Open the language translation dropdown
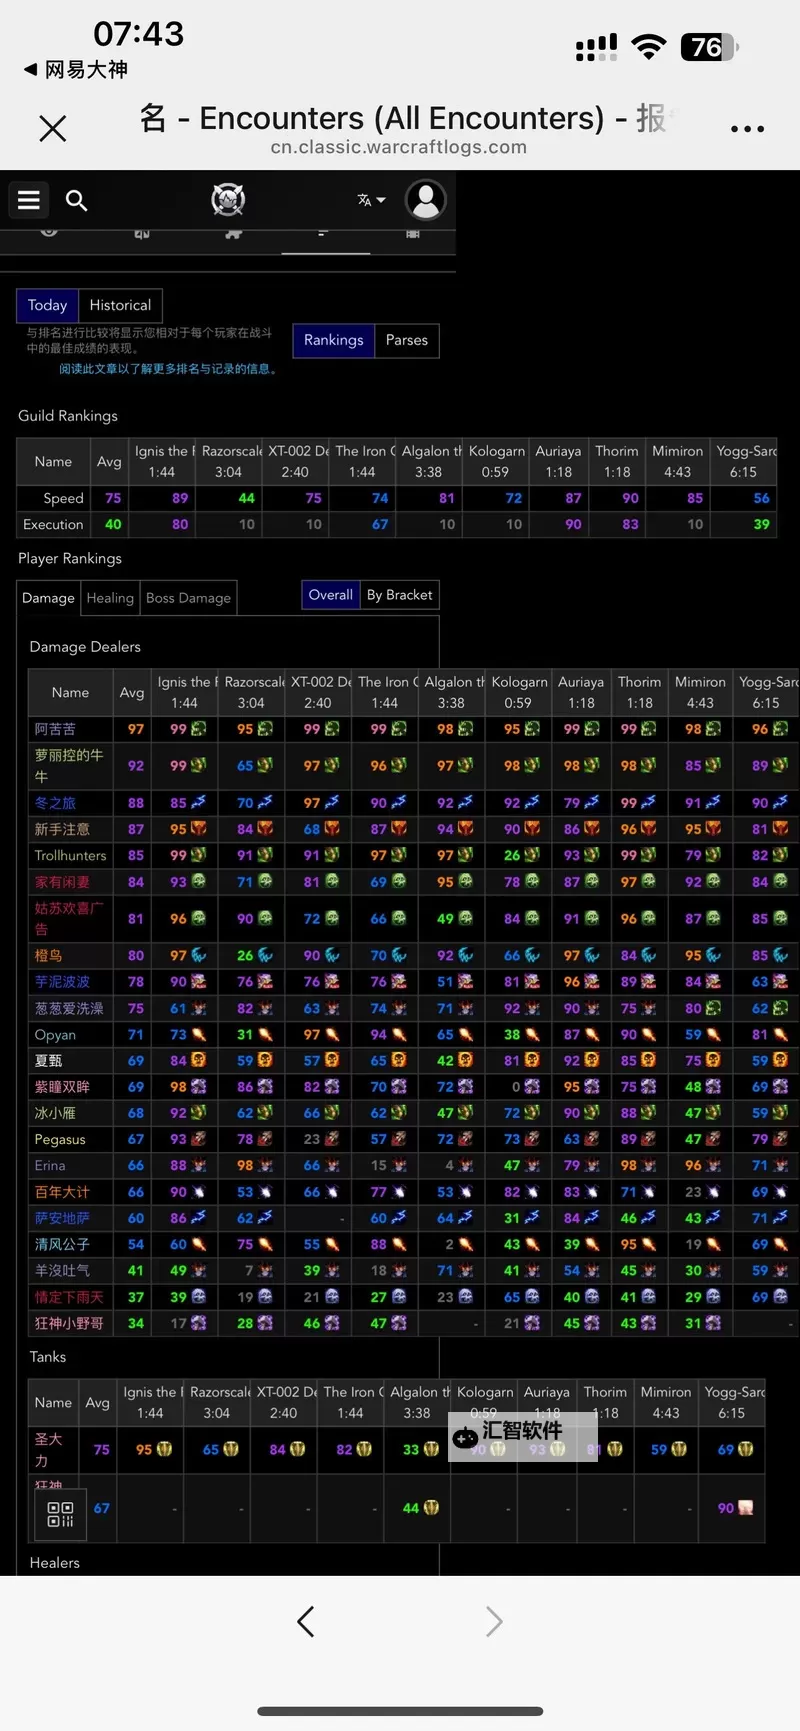The height and width of the screenshot is (1731, 800). [371, 200]
